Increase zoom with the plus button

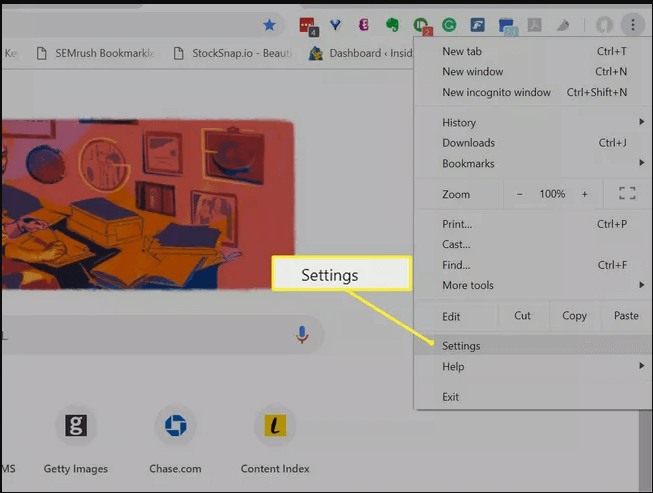pyautogui.click(x=585, y=194)
